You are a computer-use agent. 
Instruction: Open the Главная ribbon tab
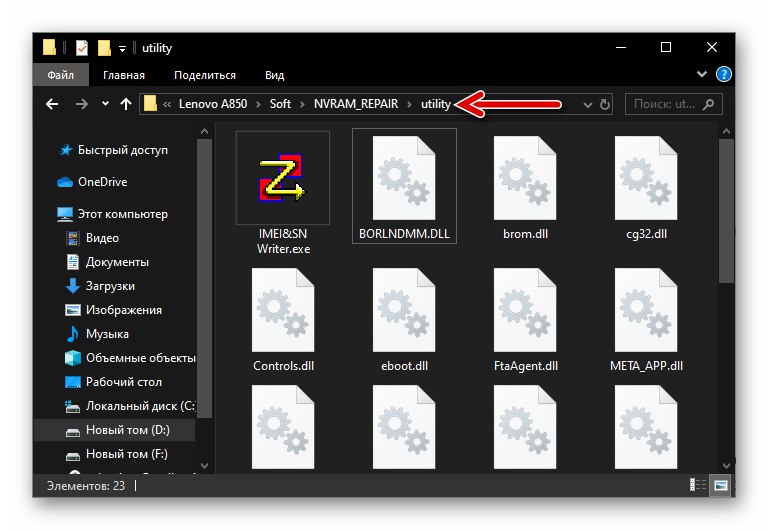point(124,75)
